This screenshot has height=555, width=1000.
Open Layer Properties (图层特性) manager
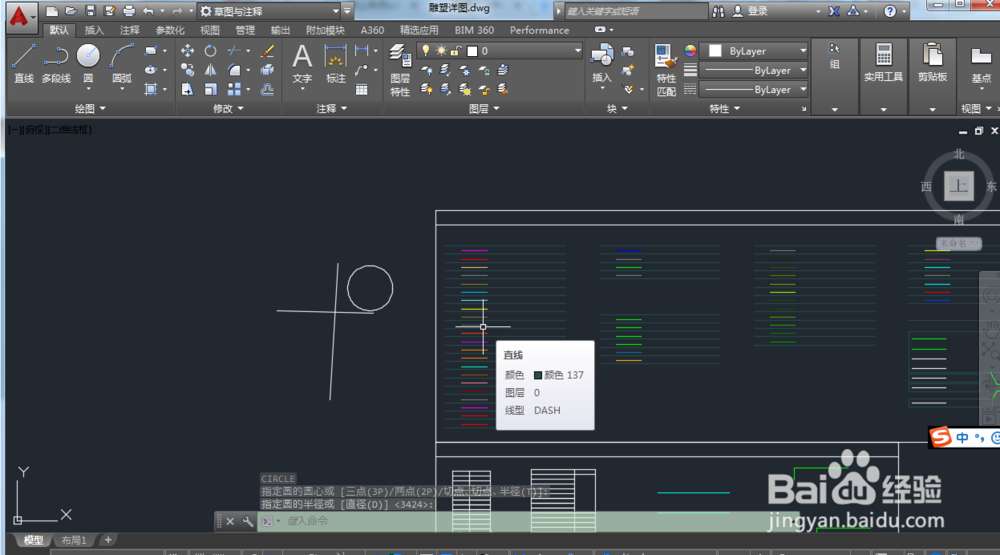click(400, 70)
